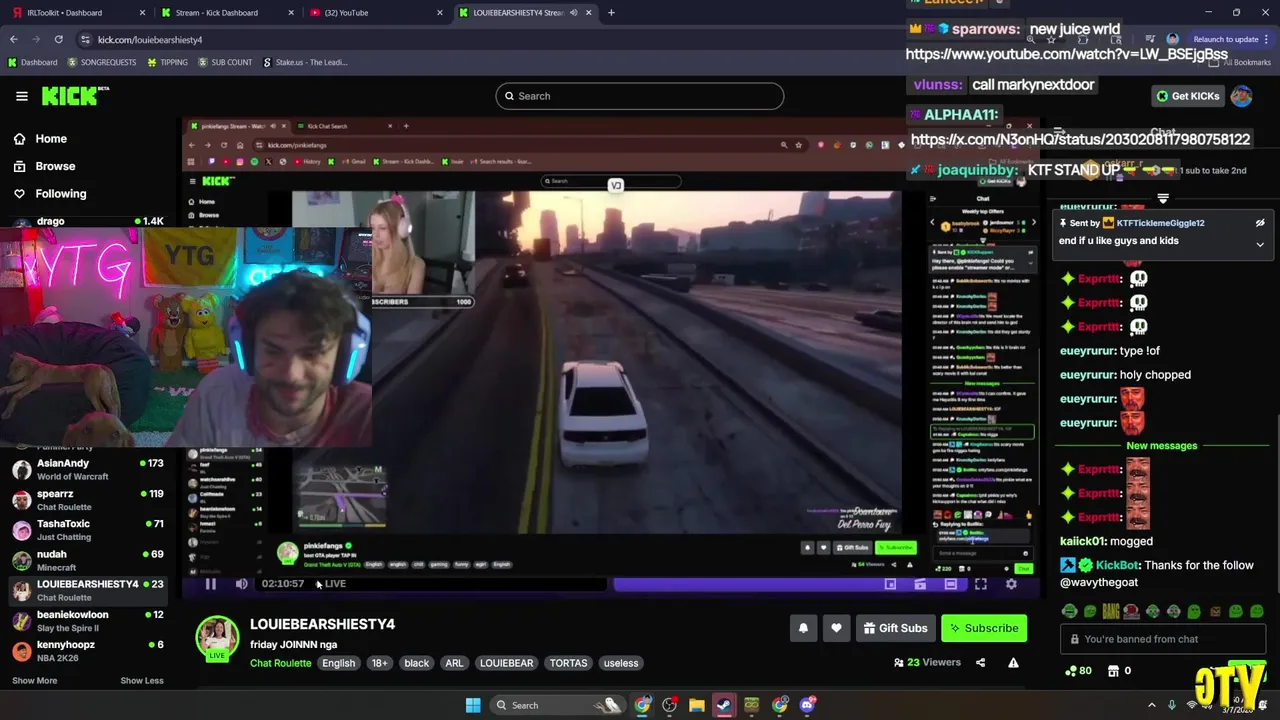Click the Browse sidebar icon
The height and width of the screenshot is (720, 1280).
tap(19, 166)
